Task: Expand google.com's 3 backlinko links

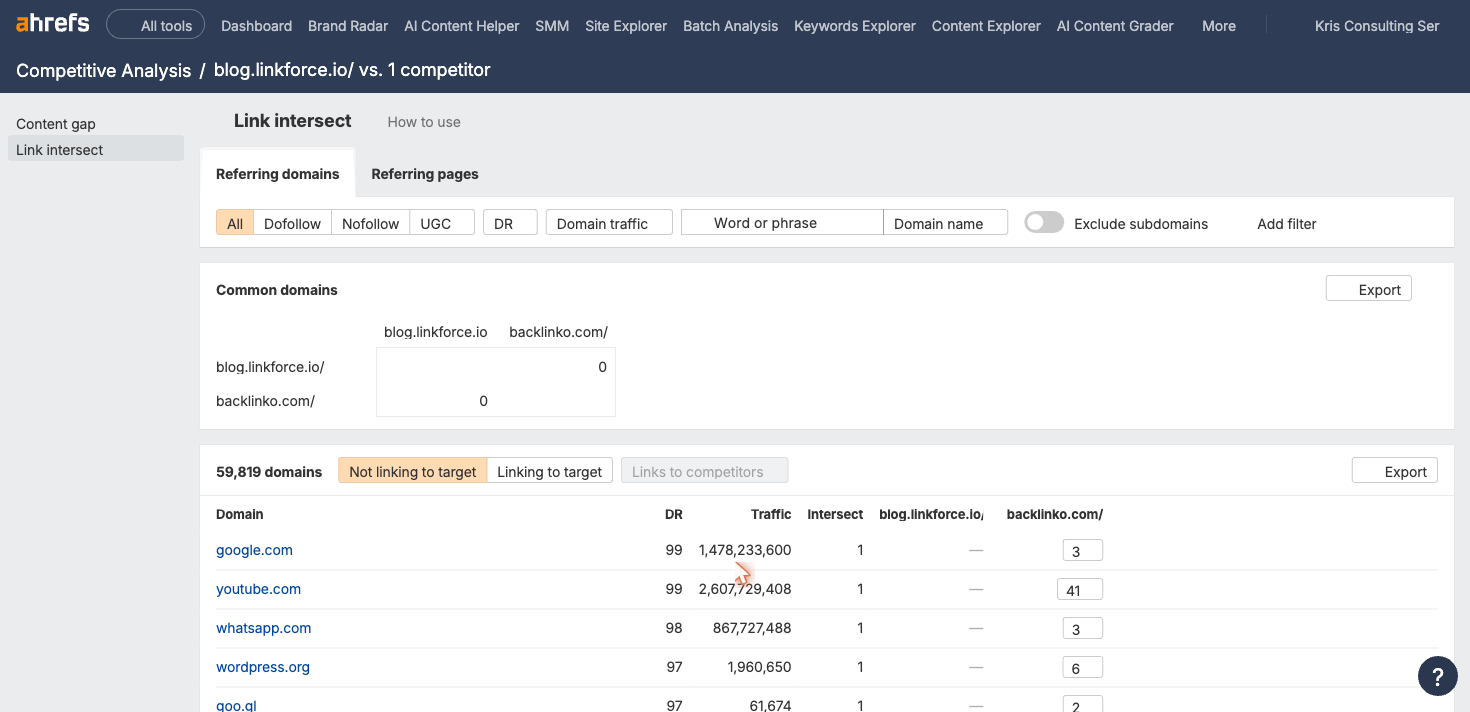Action: (1082, 550)
